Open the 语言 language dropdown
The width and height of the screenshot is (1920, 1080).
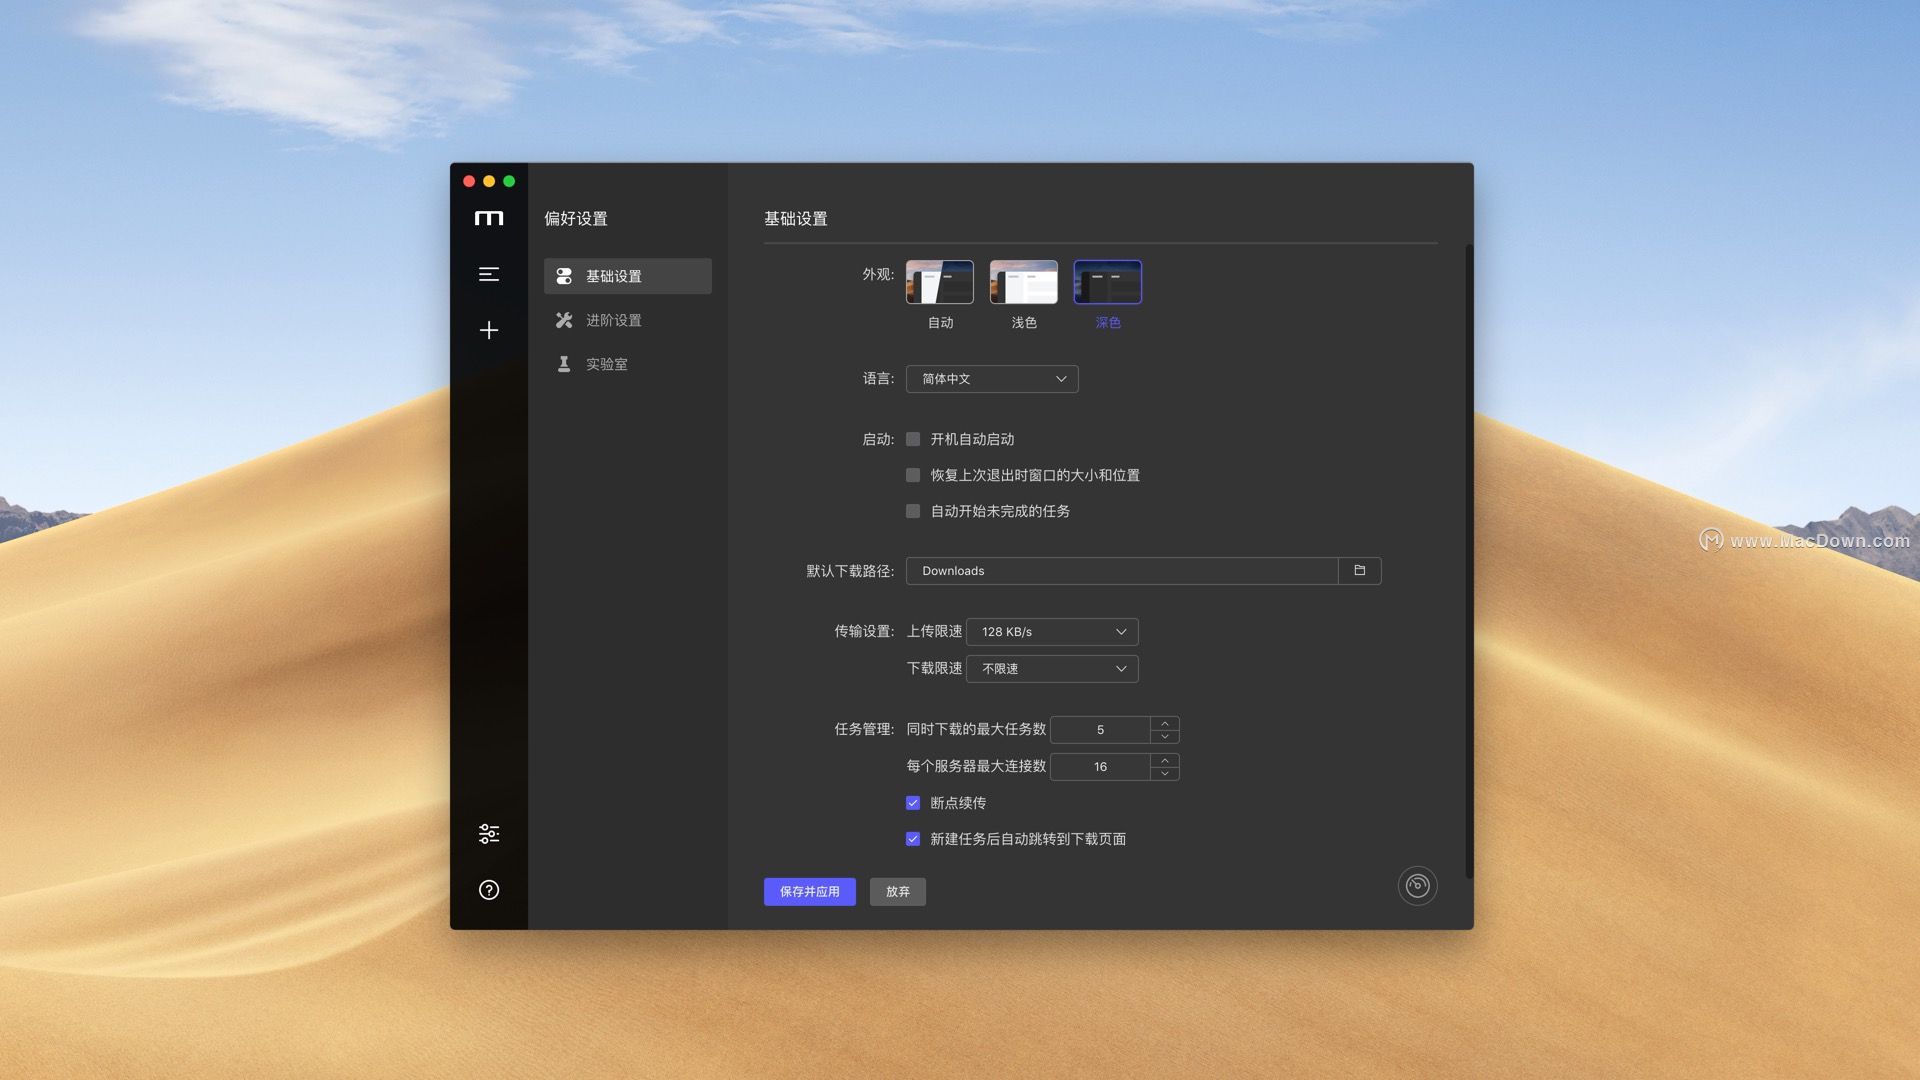coord(991,379)
